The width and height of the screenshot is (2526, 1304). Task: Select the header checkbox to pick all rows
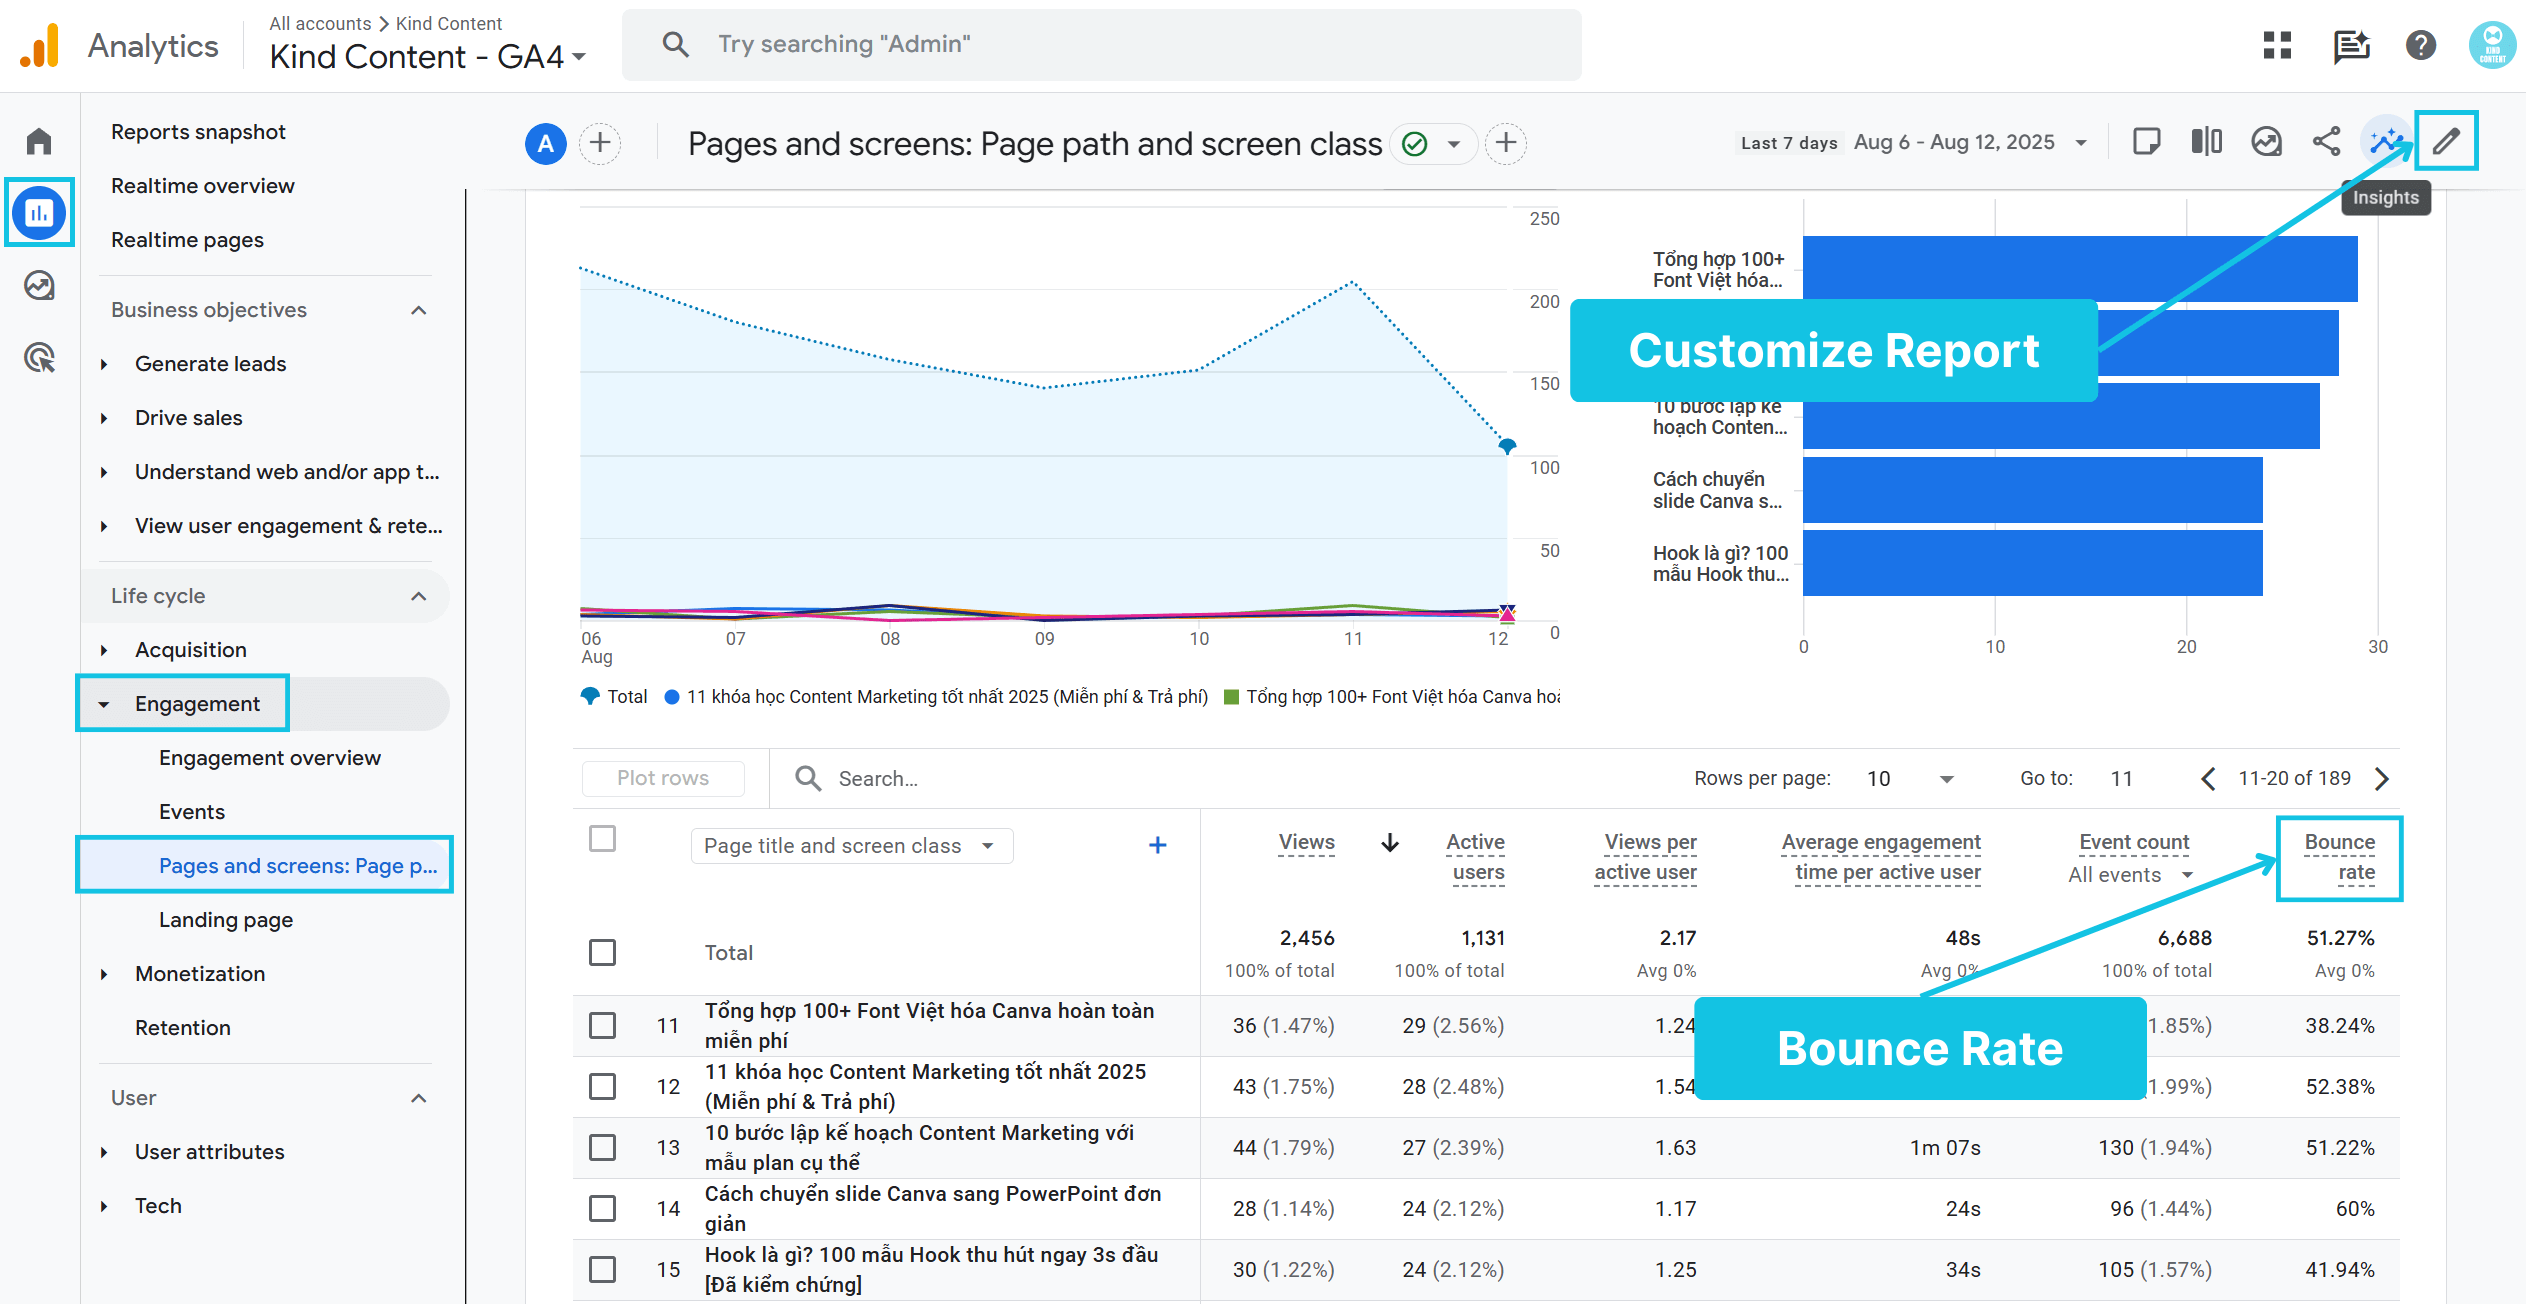(602, 839)
